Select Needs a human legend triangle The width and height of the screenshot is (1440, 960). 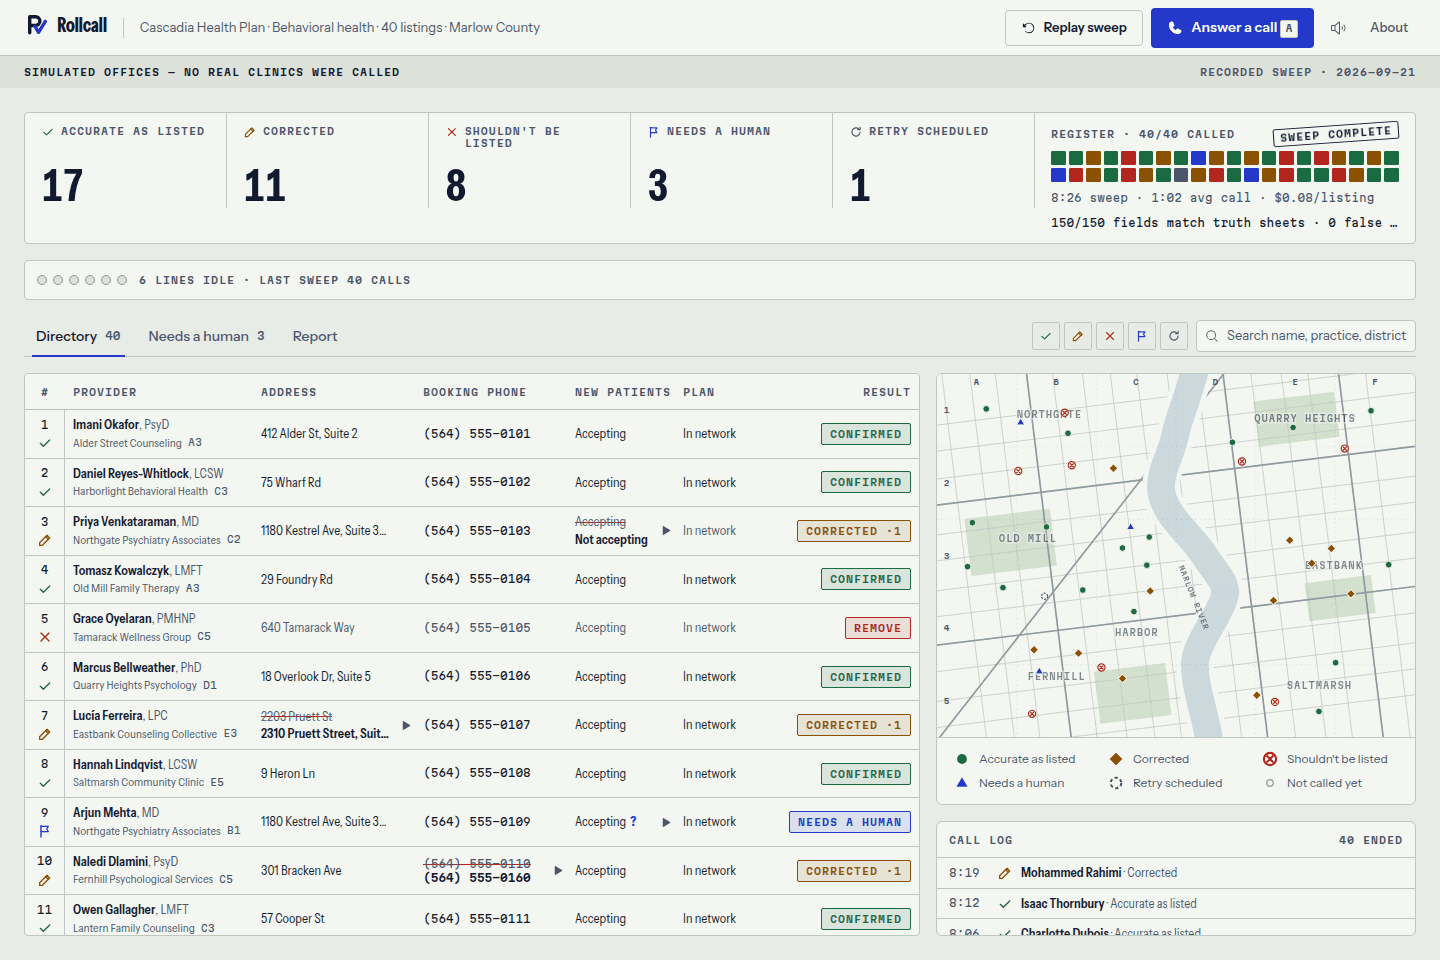coord(962,783)
